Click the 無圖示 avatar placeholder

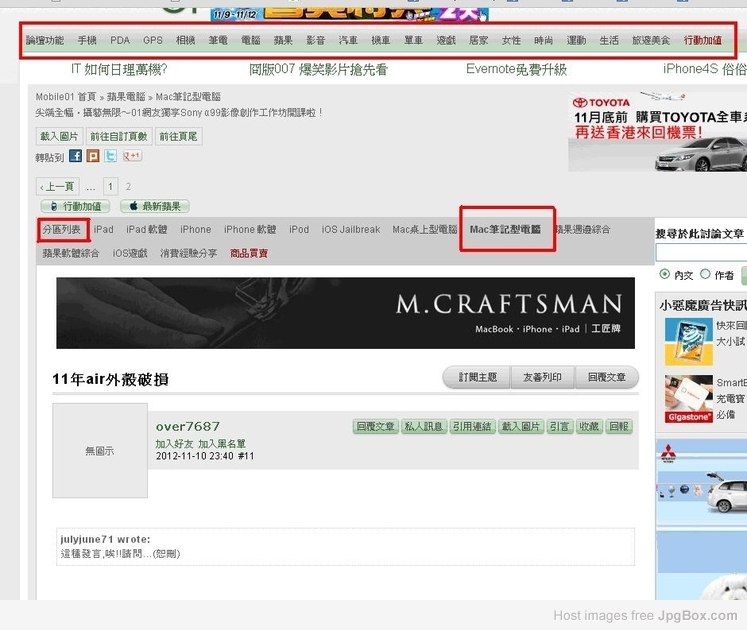[x=99, y=451]
